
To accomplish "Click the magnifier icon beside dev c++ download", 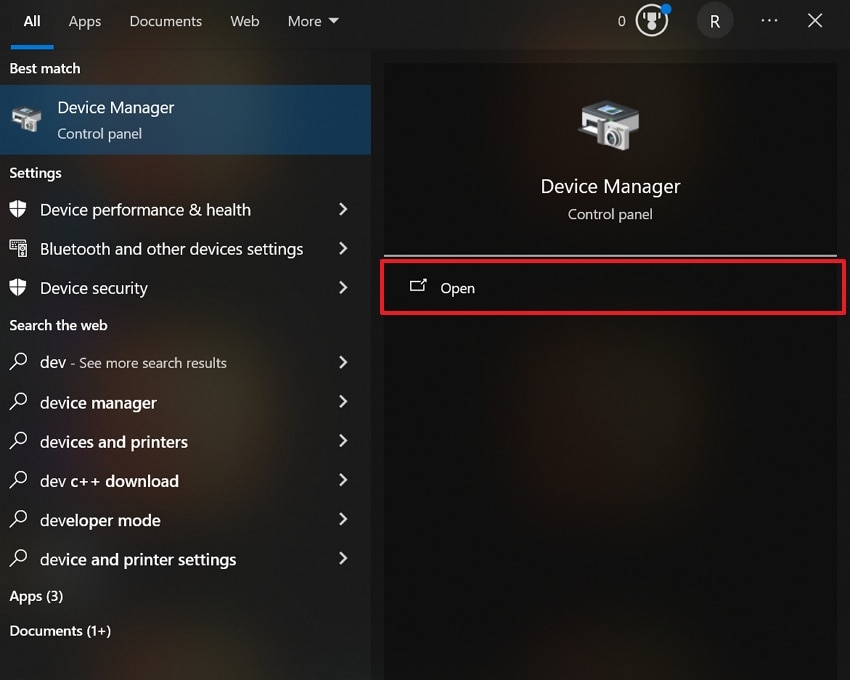I will click(x=17, y=481).
